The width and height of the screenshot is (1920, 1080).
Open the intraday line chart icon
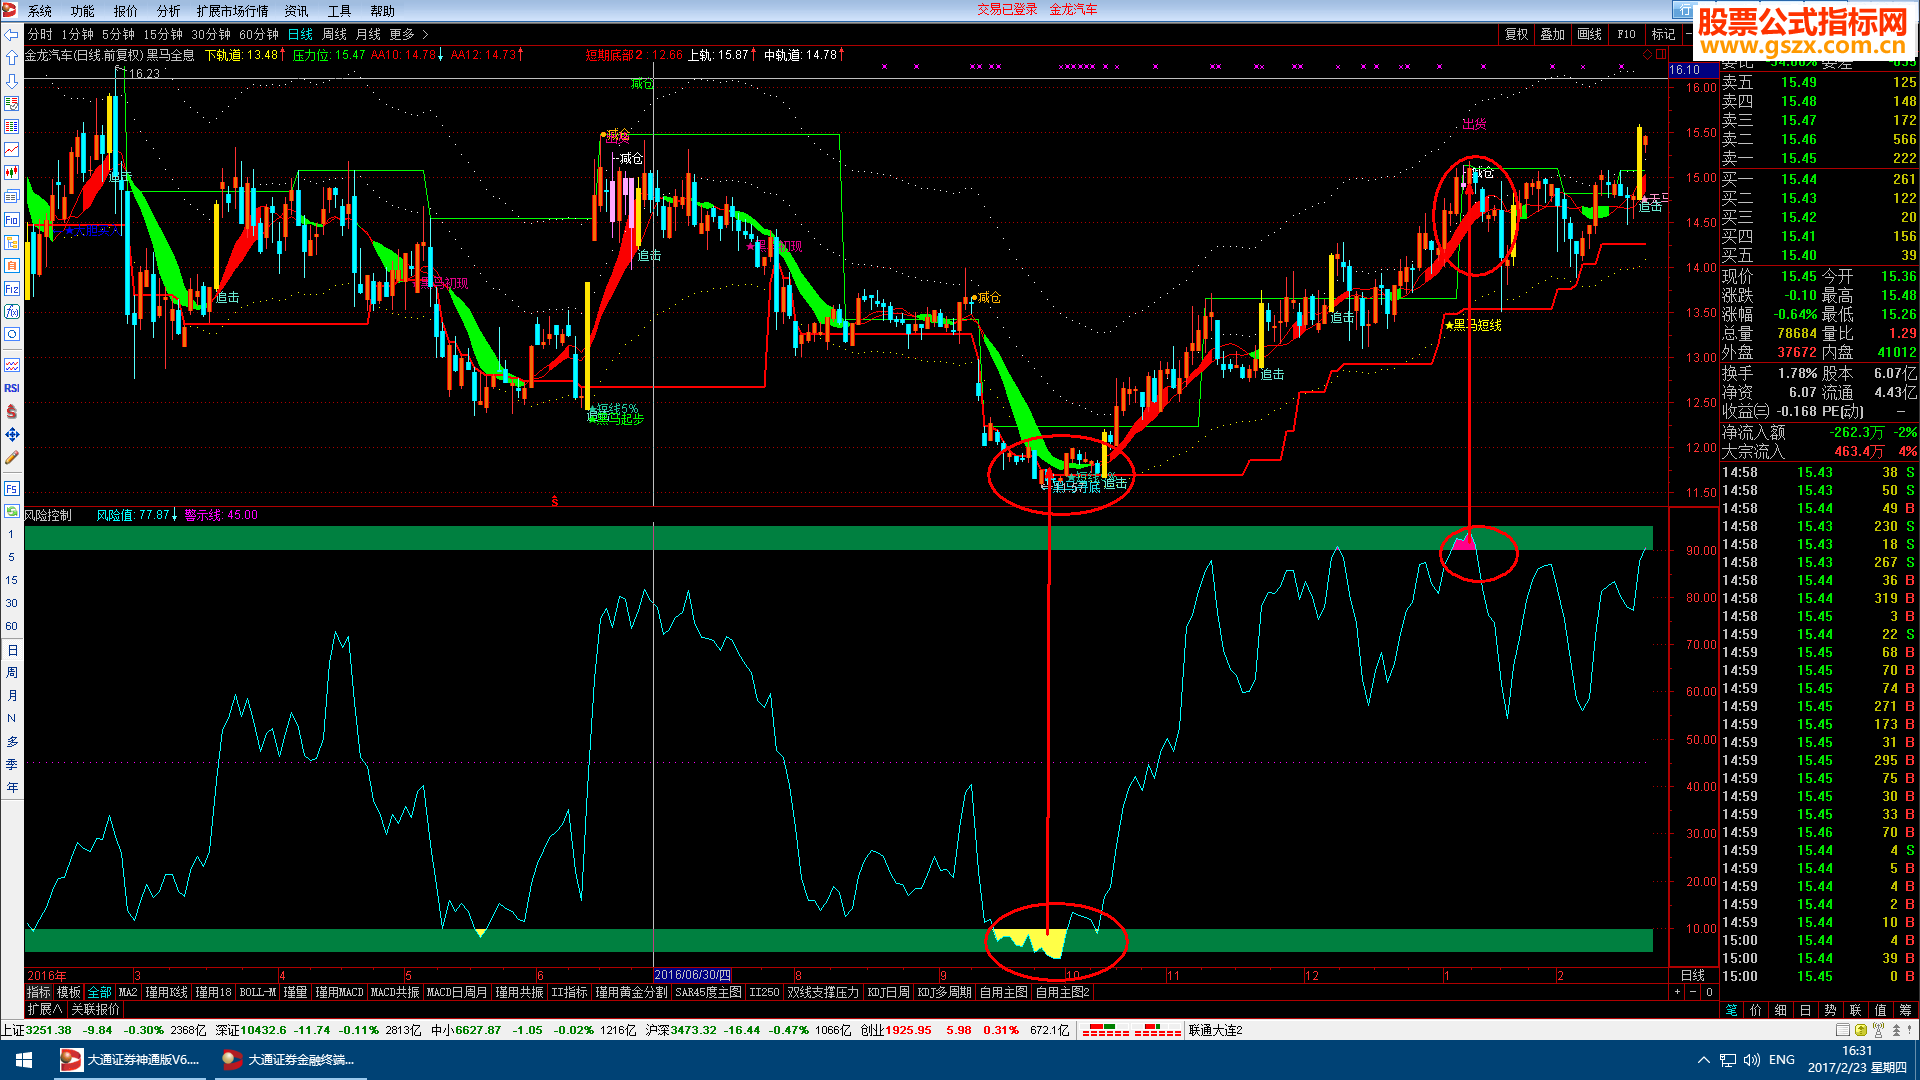11,149
